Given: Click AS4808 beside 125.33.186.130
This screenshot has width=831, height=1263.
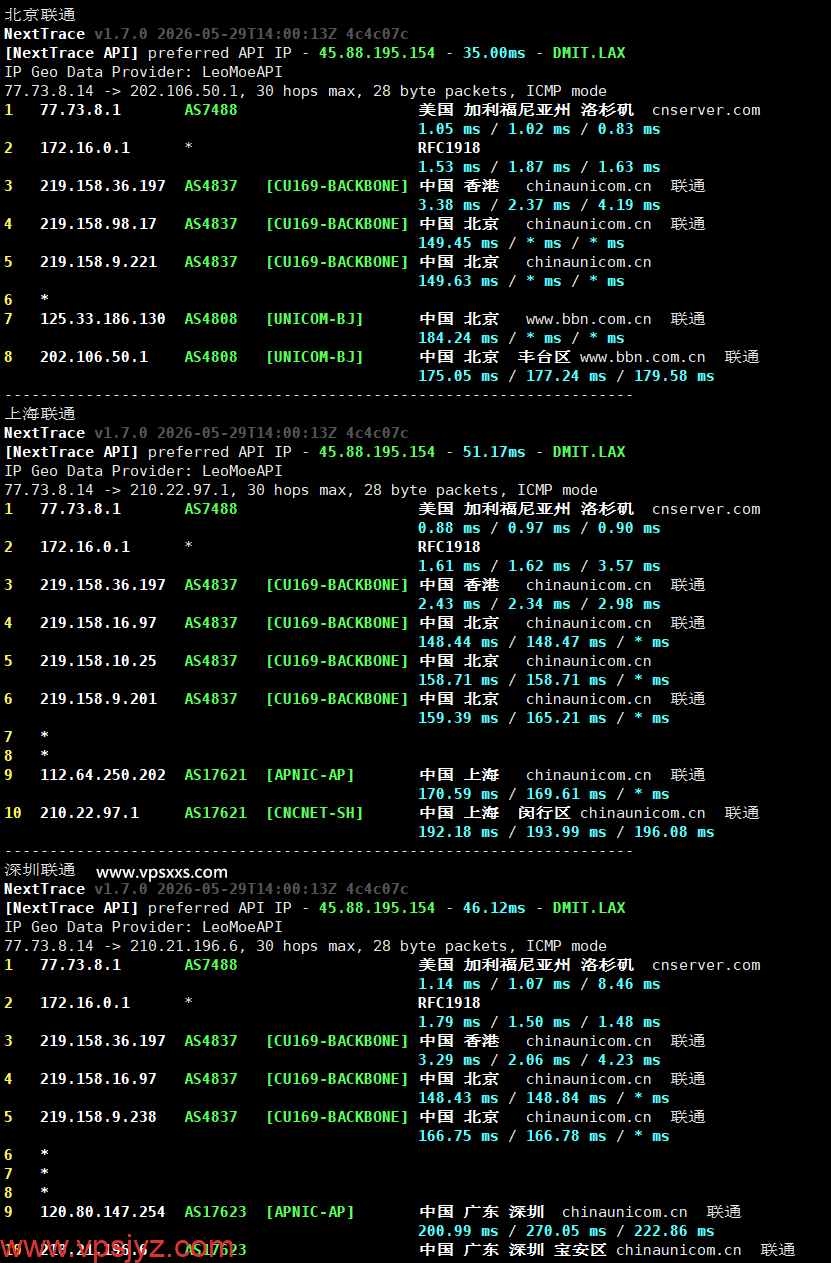Looking at the screenshot, I should pos(211,319).
